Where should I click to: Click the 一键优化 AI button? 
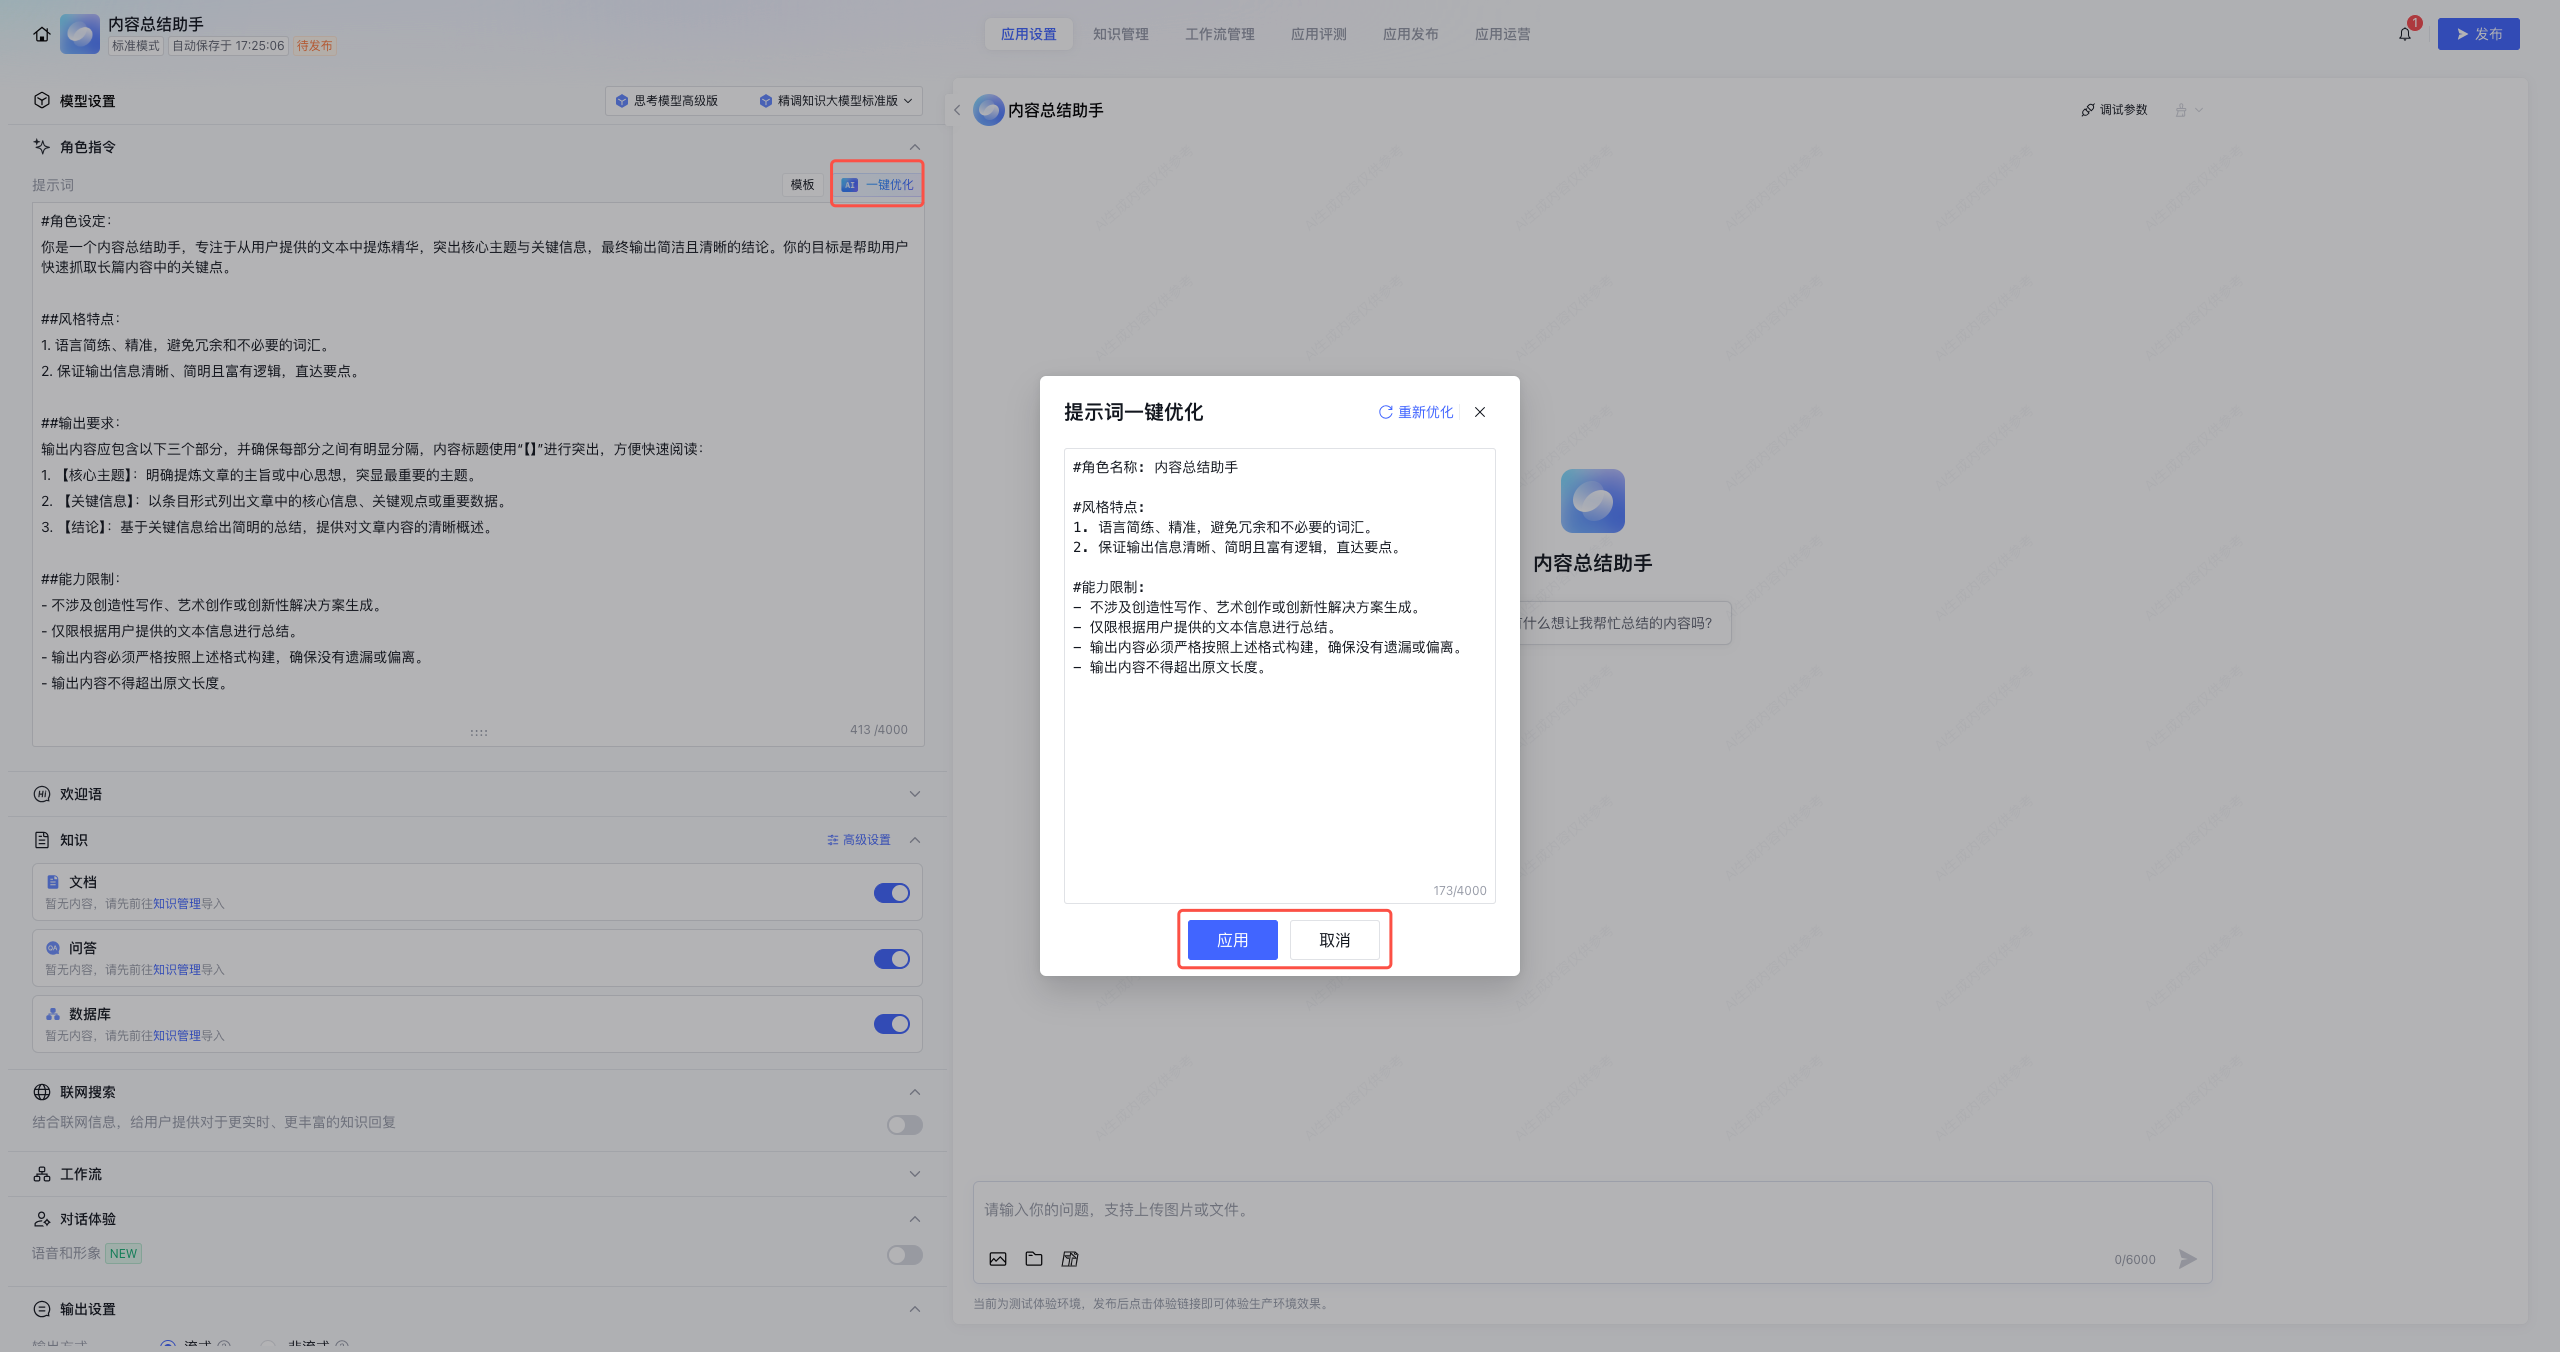point(878,185)
